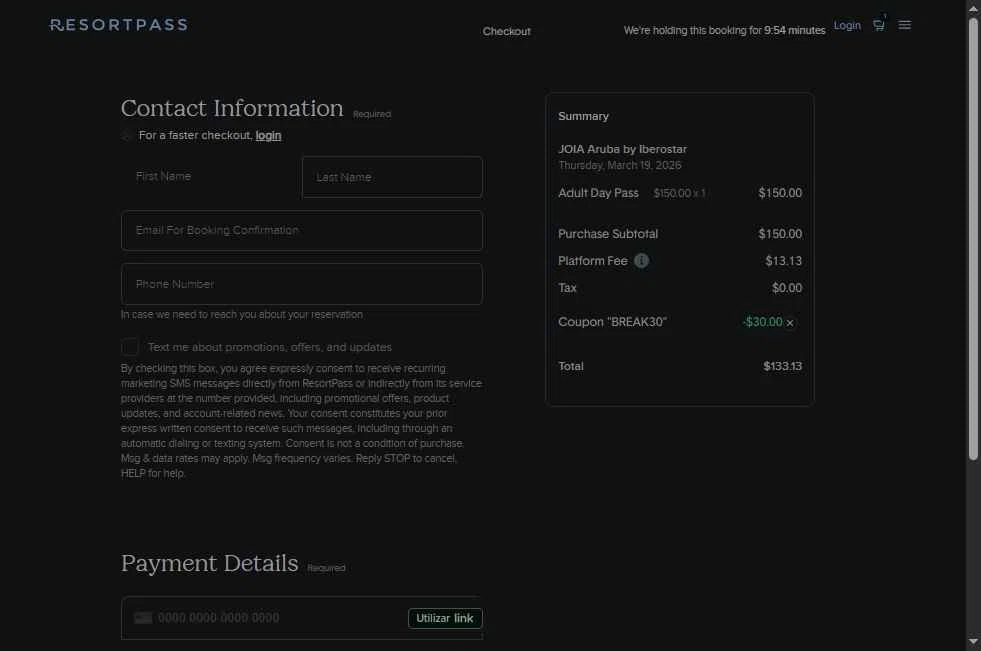Click the Phone Number field

click(x=301, y=284)
